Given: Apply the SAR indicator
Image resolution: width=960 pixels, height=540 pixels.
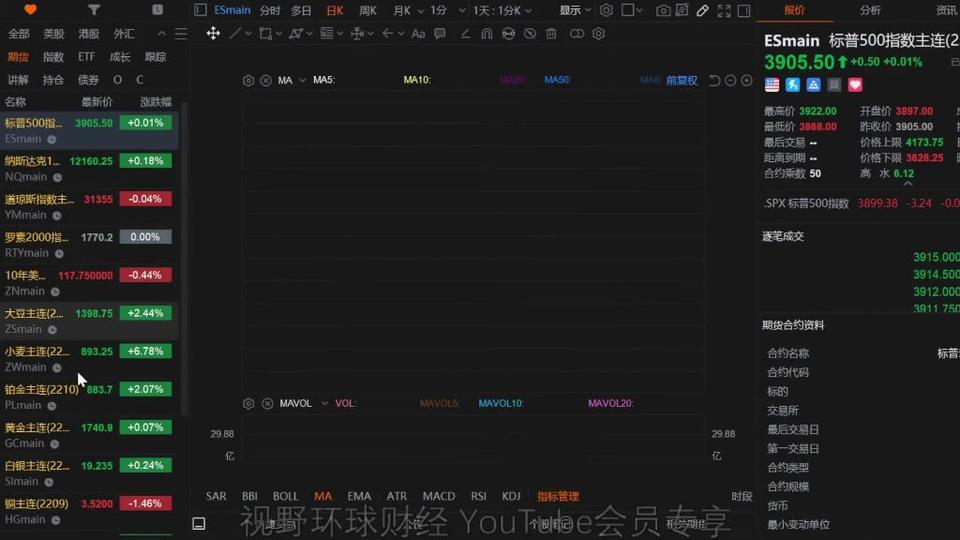Looking at the screenshot, I should point(216,496).
